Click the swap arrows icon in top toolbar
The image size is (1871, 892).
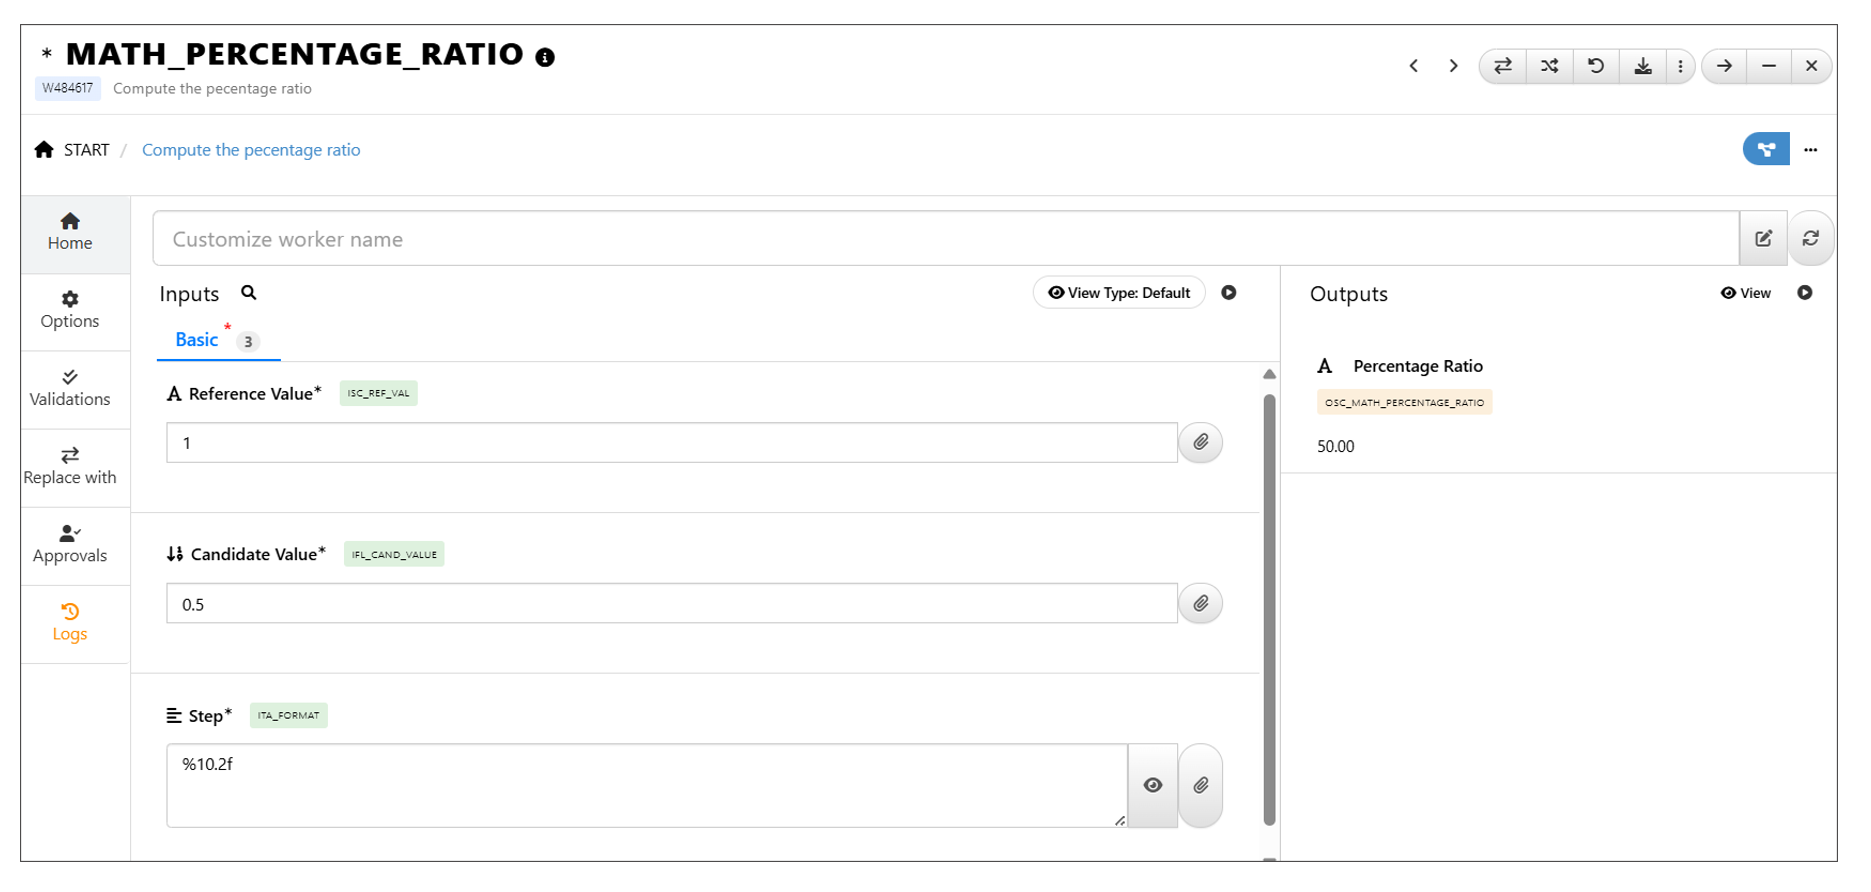pos(1502,66)
